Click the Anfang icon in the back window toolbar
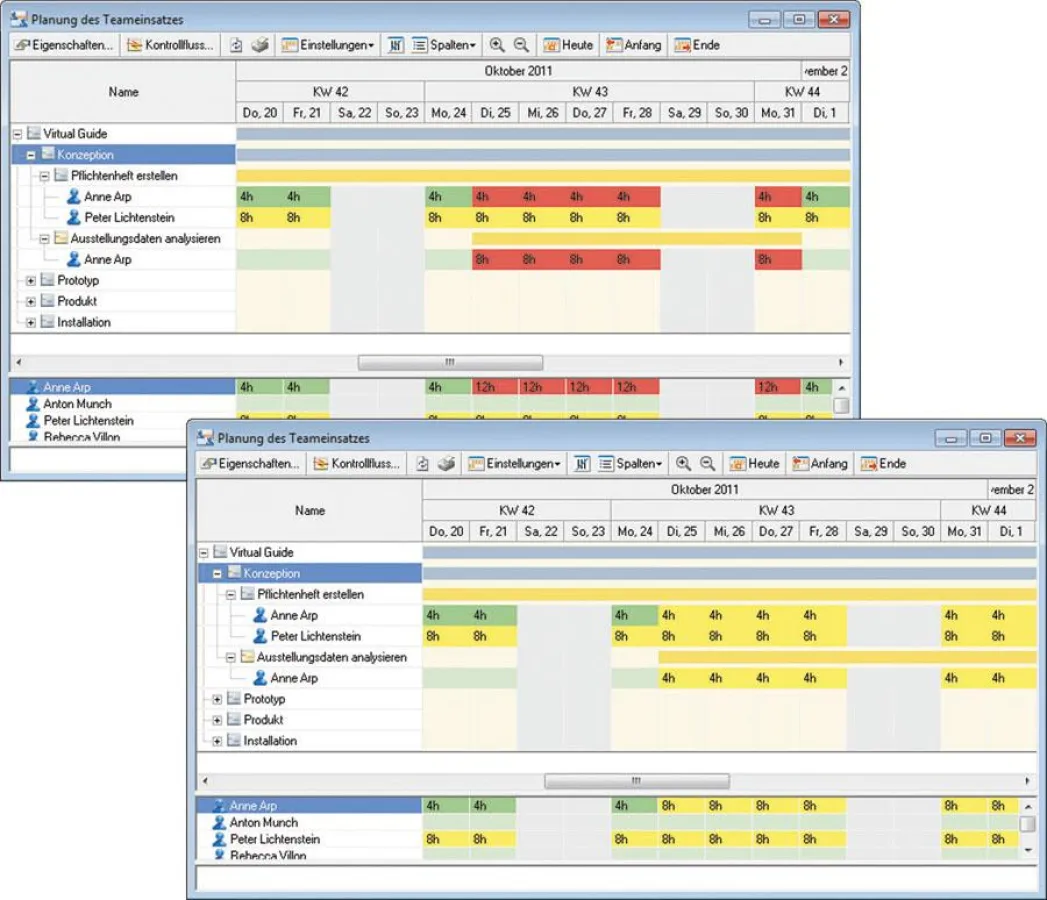 tap(615, 45)
